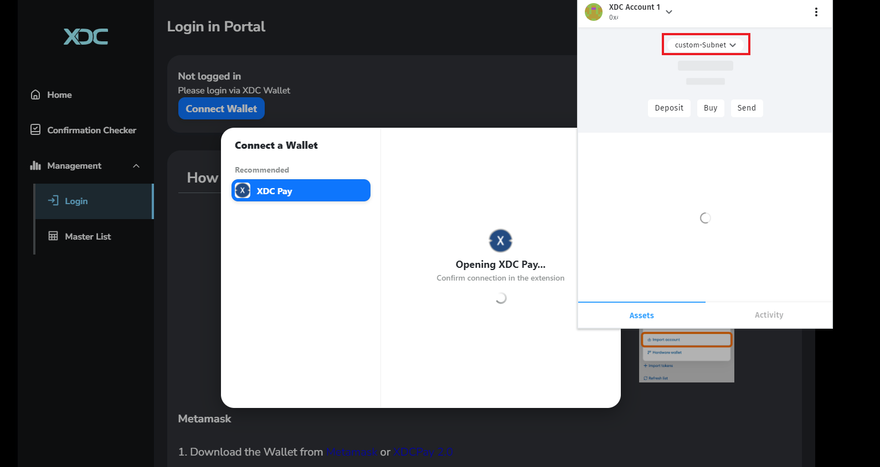The image size is (880, 467).
Task: Collapse the Management section chevron
Action: [136, 166]
